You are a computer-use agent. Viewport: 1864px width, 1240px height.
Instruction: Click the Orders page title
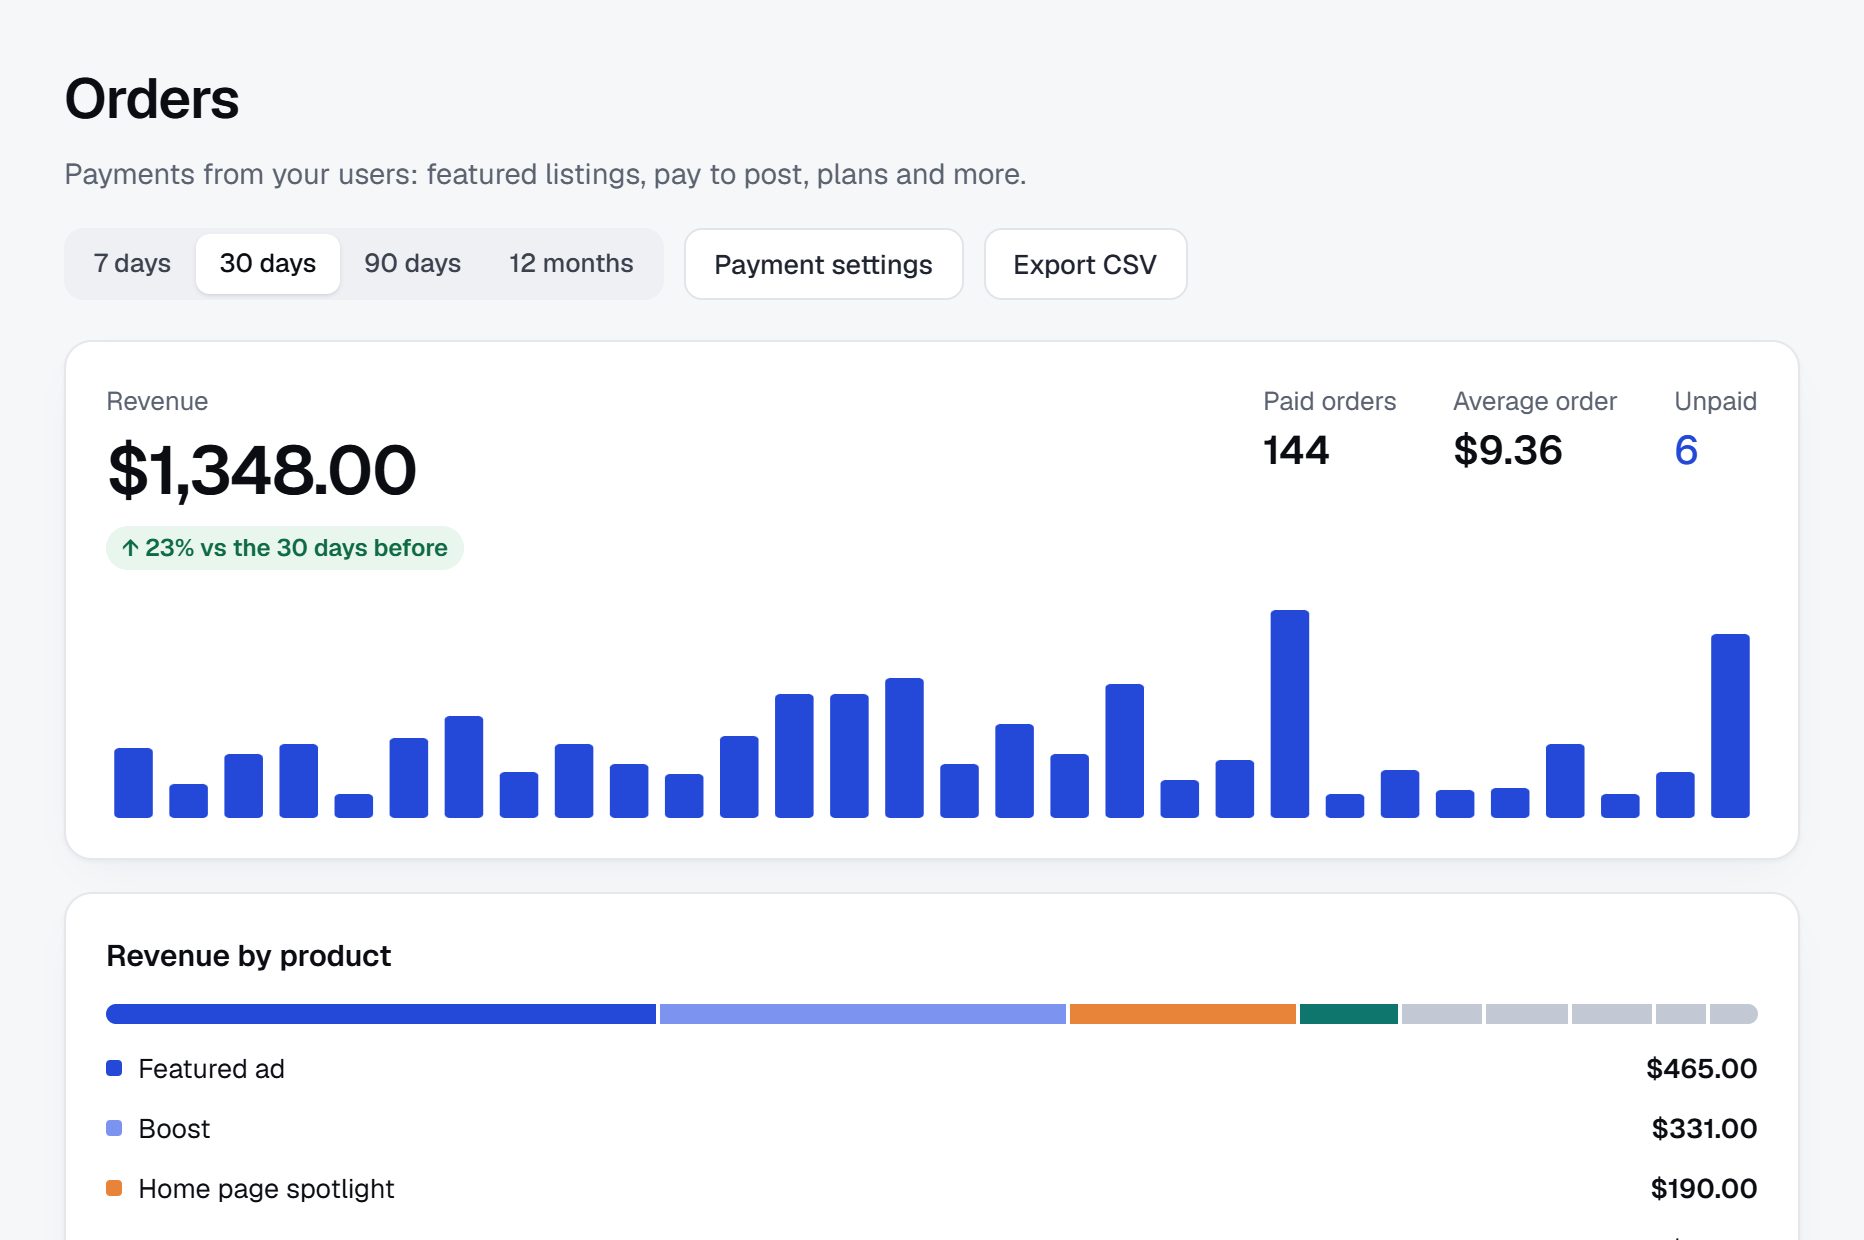(x=152, y=99)
